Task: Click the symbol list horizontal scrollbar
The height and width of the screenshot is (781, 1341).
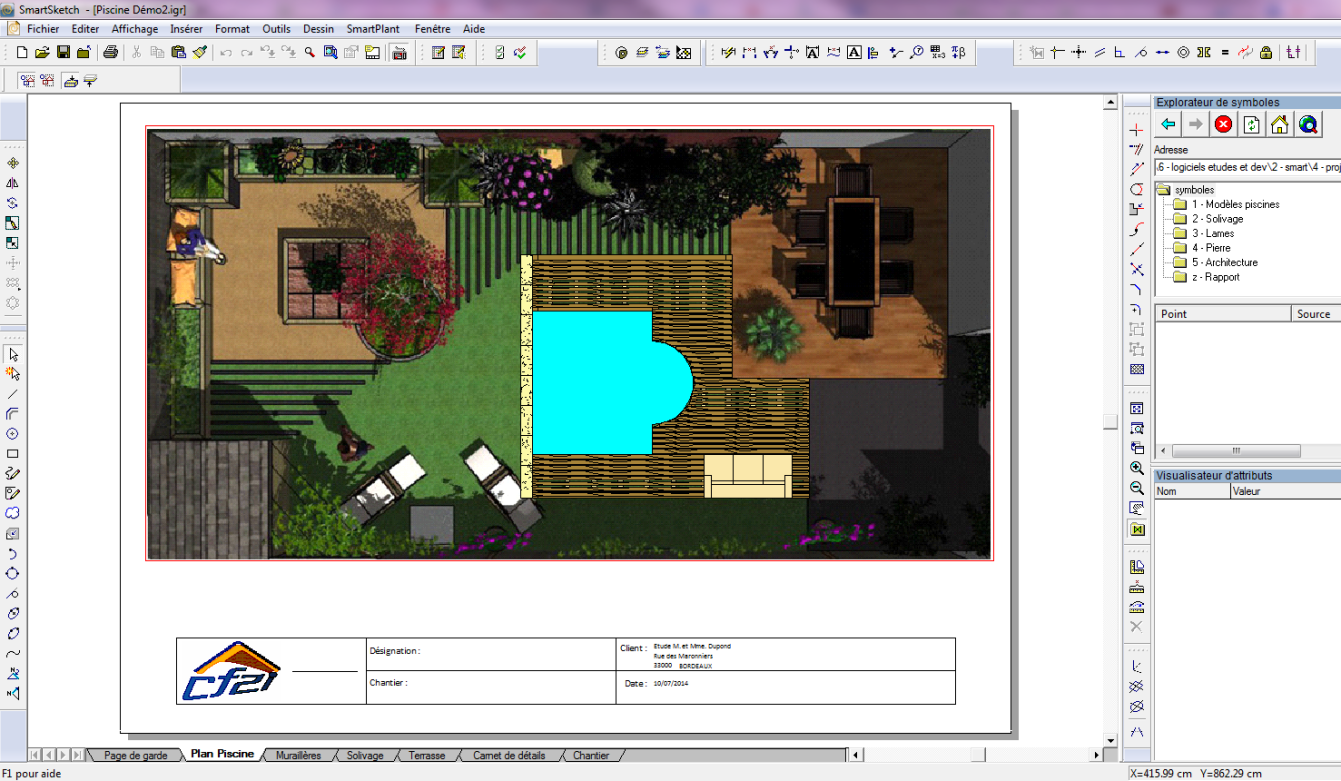Action: click(x=1248, y=451)
